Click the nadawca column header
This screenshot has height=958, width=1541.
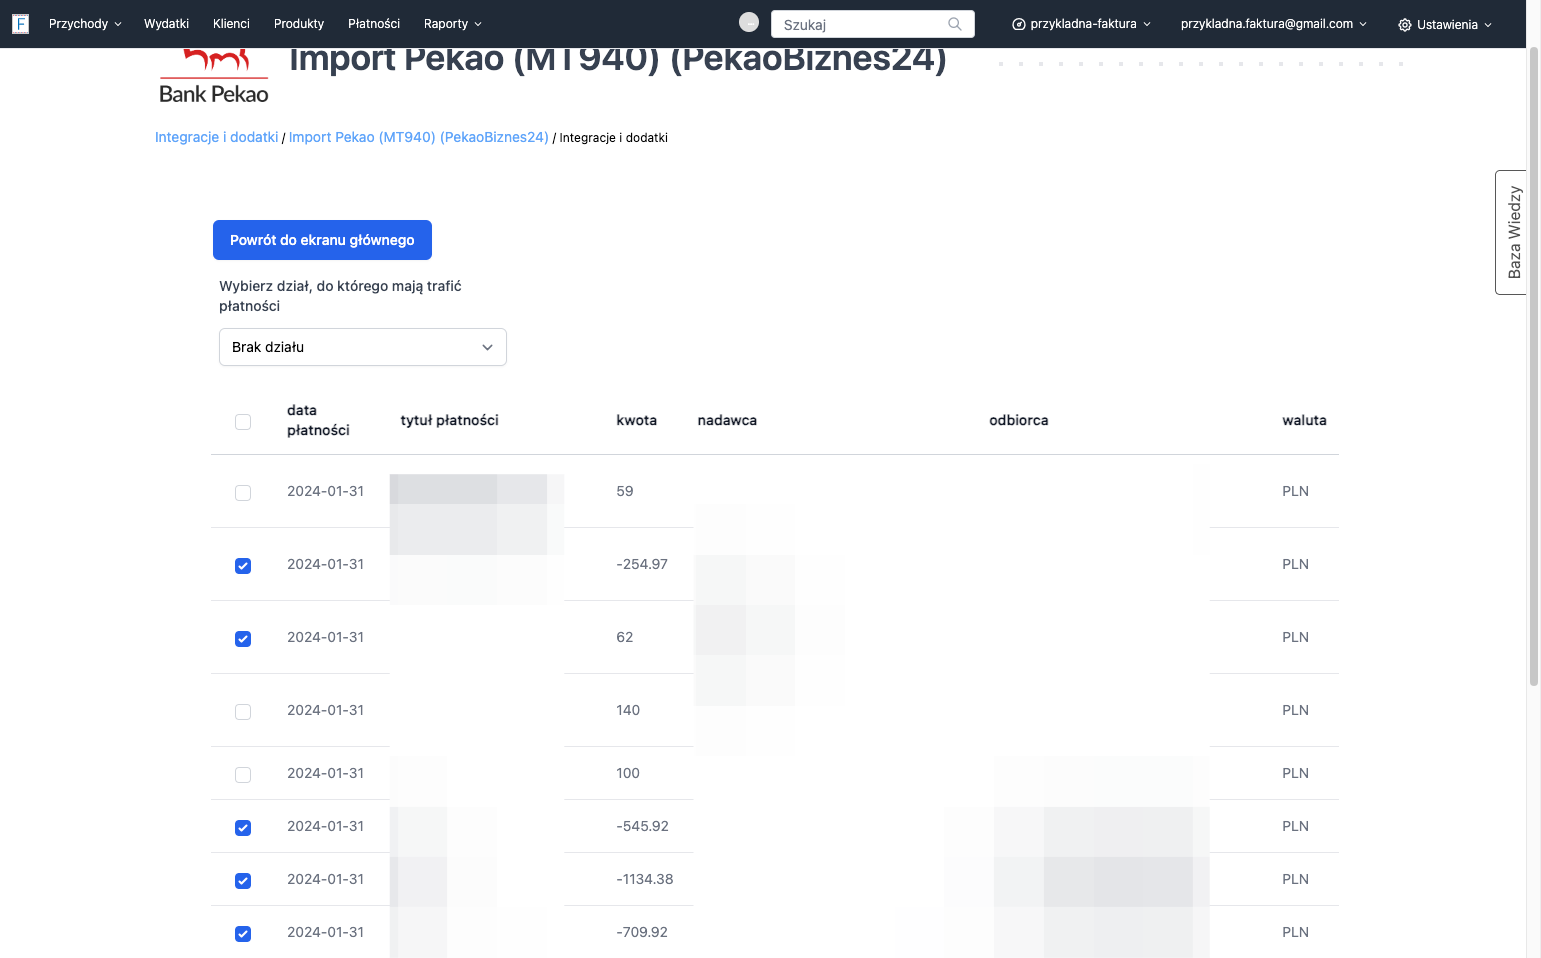click(727, 420)
